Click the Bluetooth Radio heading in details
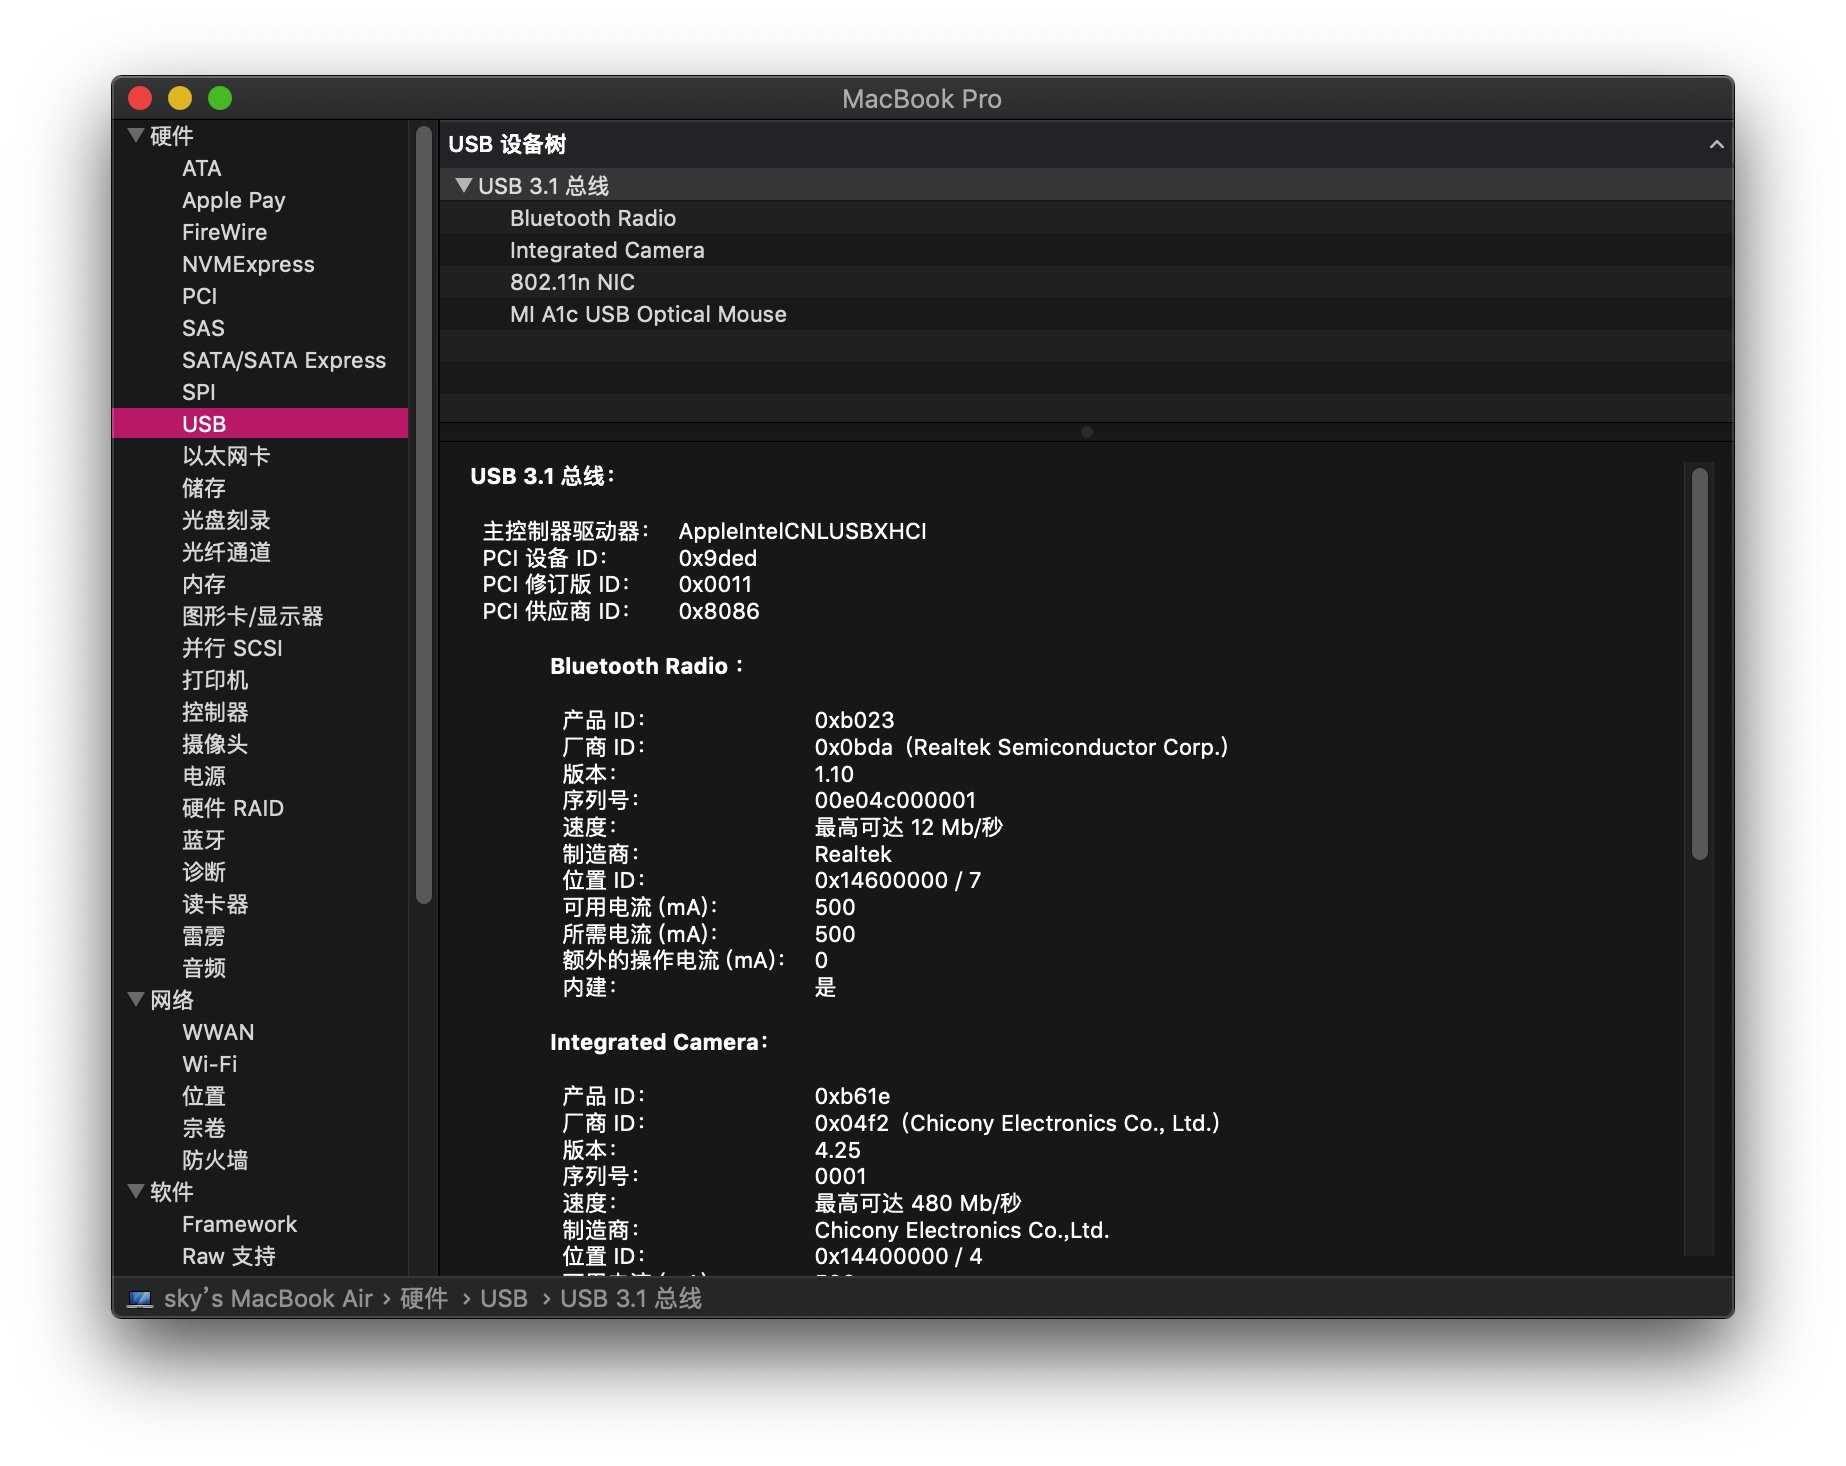 click(x=646, y=666)
